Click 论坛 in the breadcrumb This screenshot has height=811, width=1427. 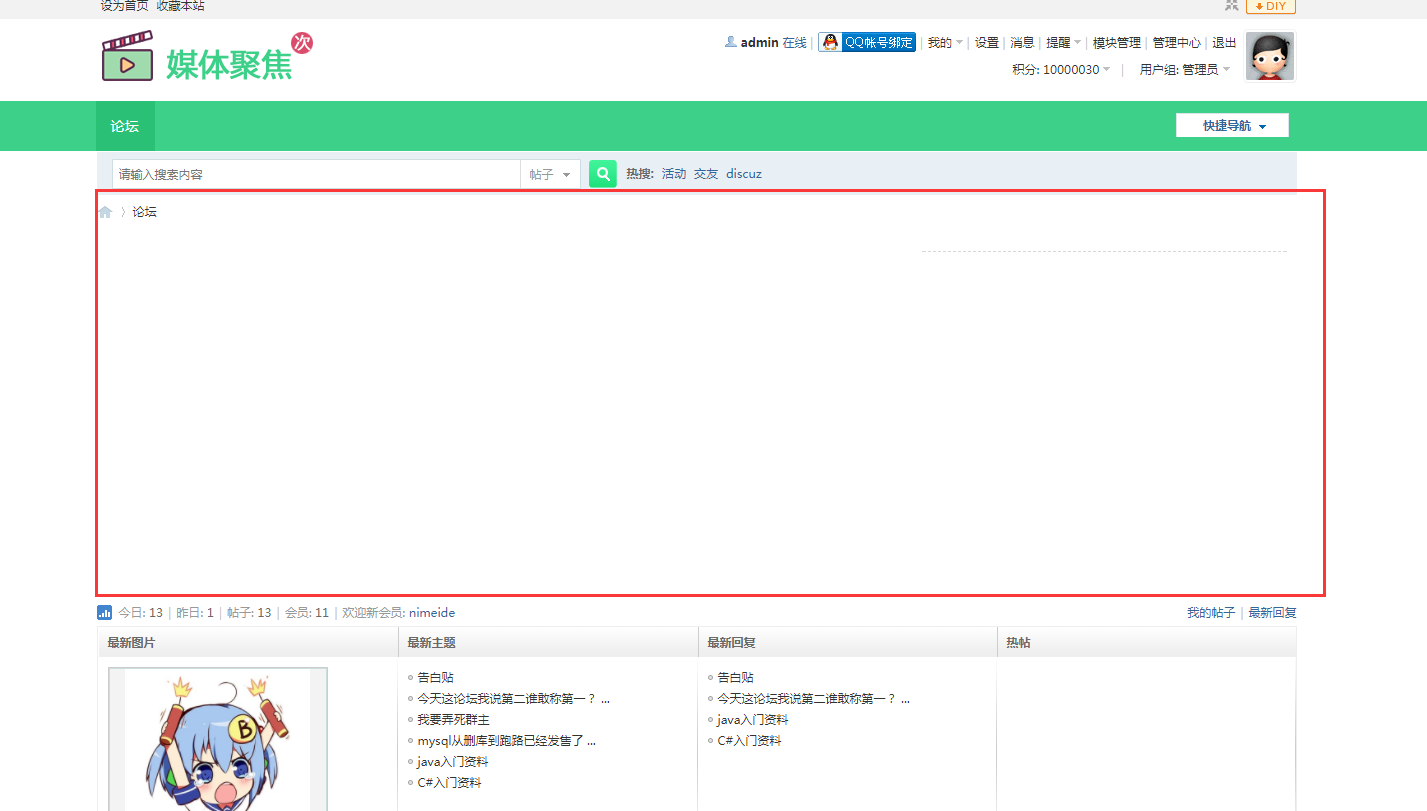click(145, 212)
